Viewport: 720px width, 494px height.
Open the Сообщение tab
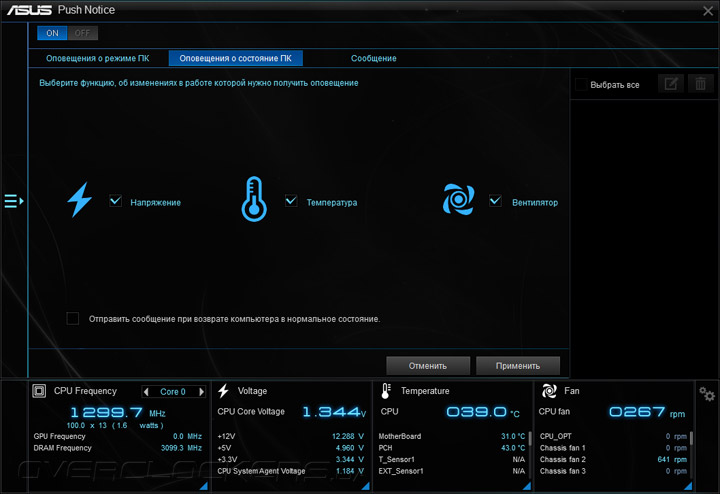click(x=374, y=58)
